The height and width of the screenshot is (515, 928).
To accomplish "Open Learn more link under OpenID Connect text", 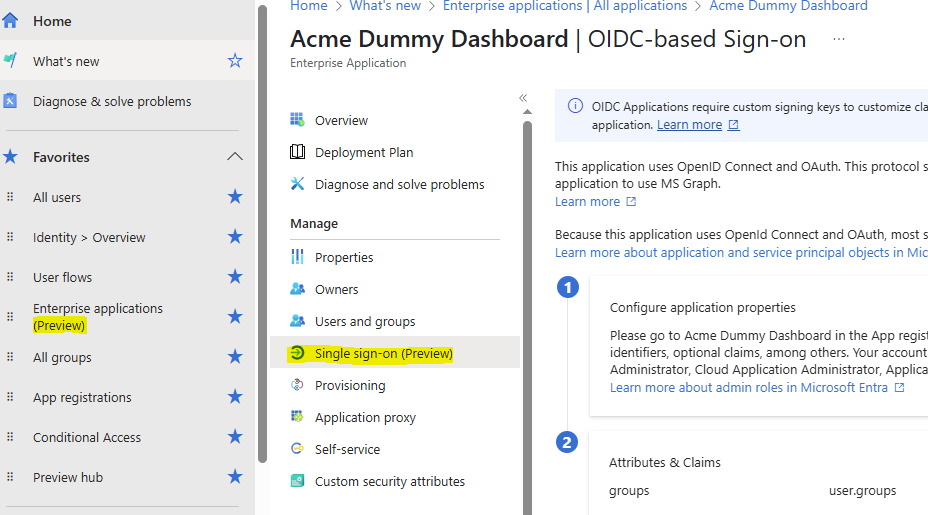I will click(x=587, y=202).
